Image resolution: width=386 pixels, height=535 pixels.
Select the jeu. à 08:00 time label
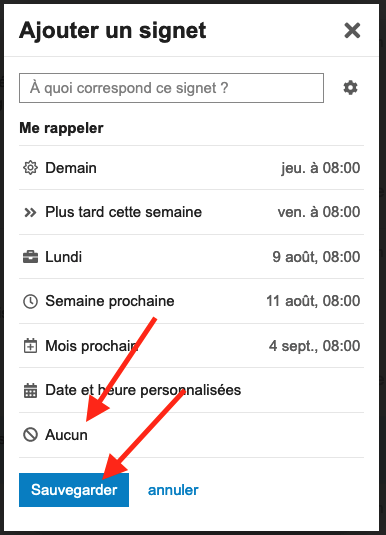(x=320, y=168)
